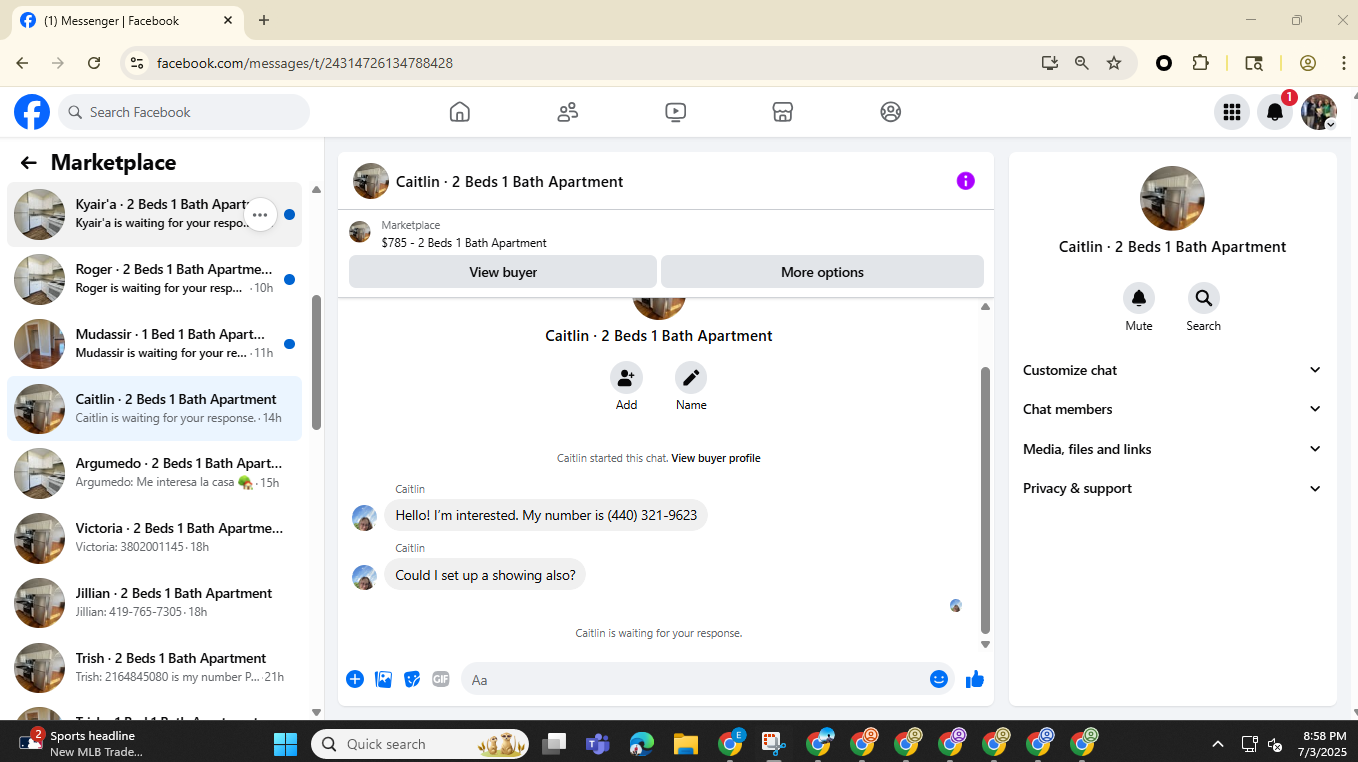
Task: Open Windows Start menu
Action: coord(285,744)
